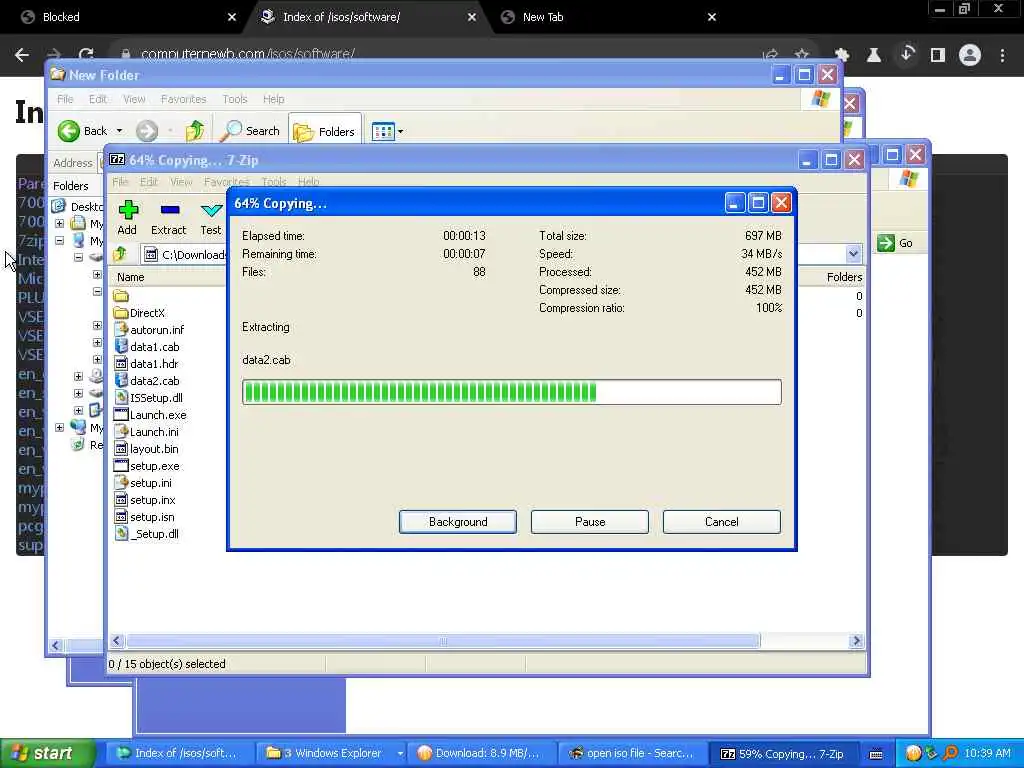Click the 7-Zip Add toolbar icon
The height and width of the screenshot is (768, 1024).
pos(127,210)
